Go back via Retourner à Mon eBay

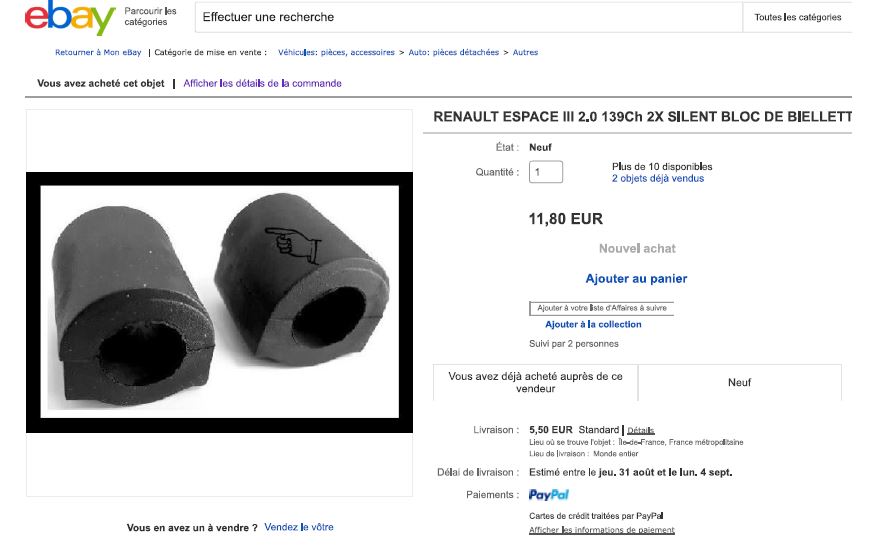point(99,52)
